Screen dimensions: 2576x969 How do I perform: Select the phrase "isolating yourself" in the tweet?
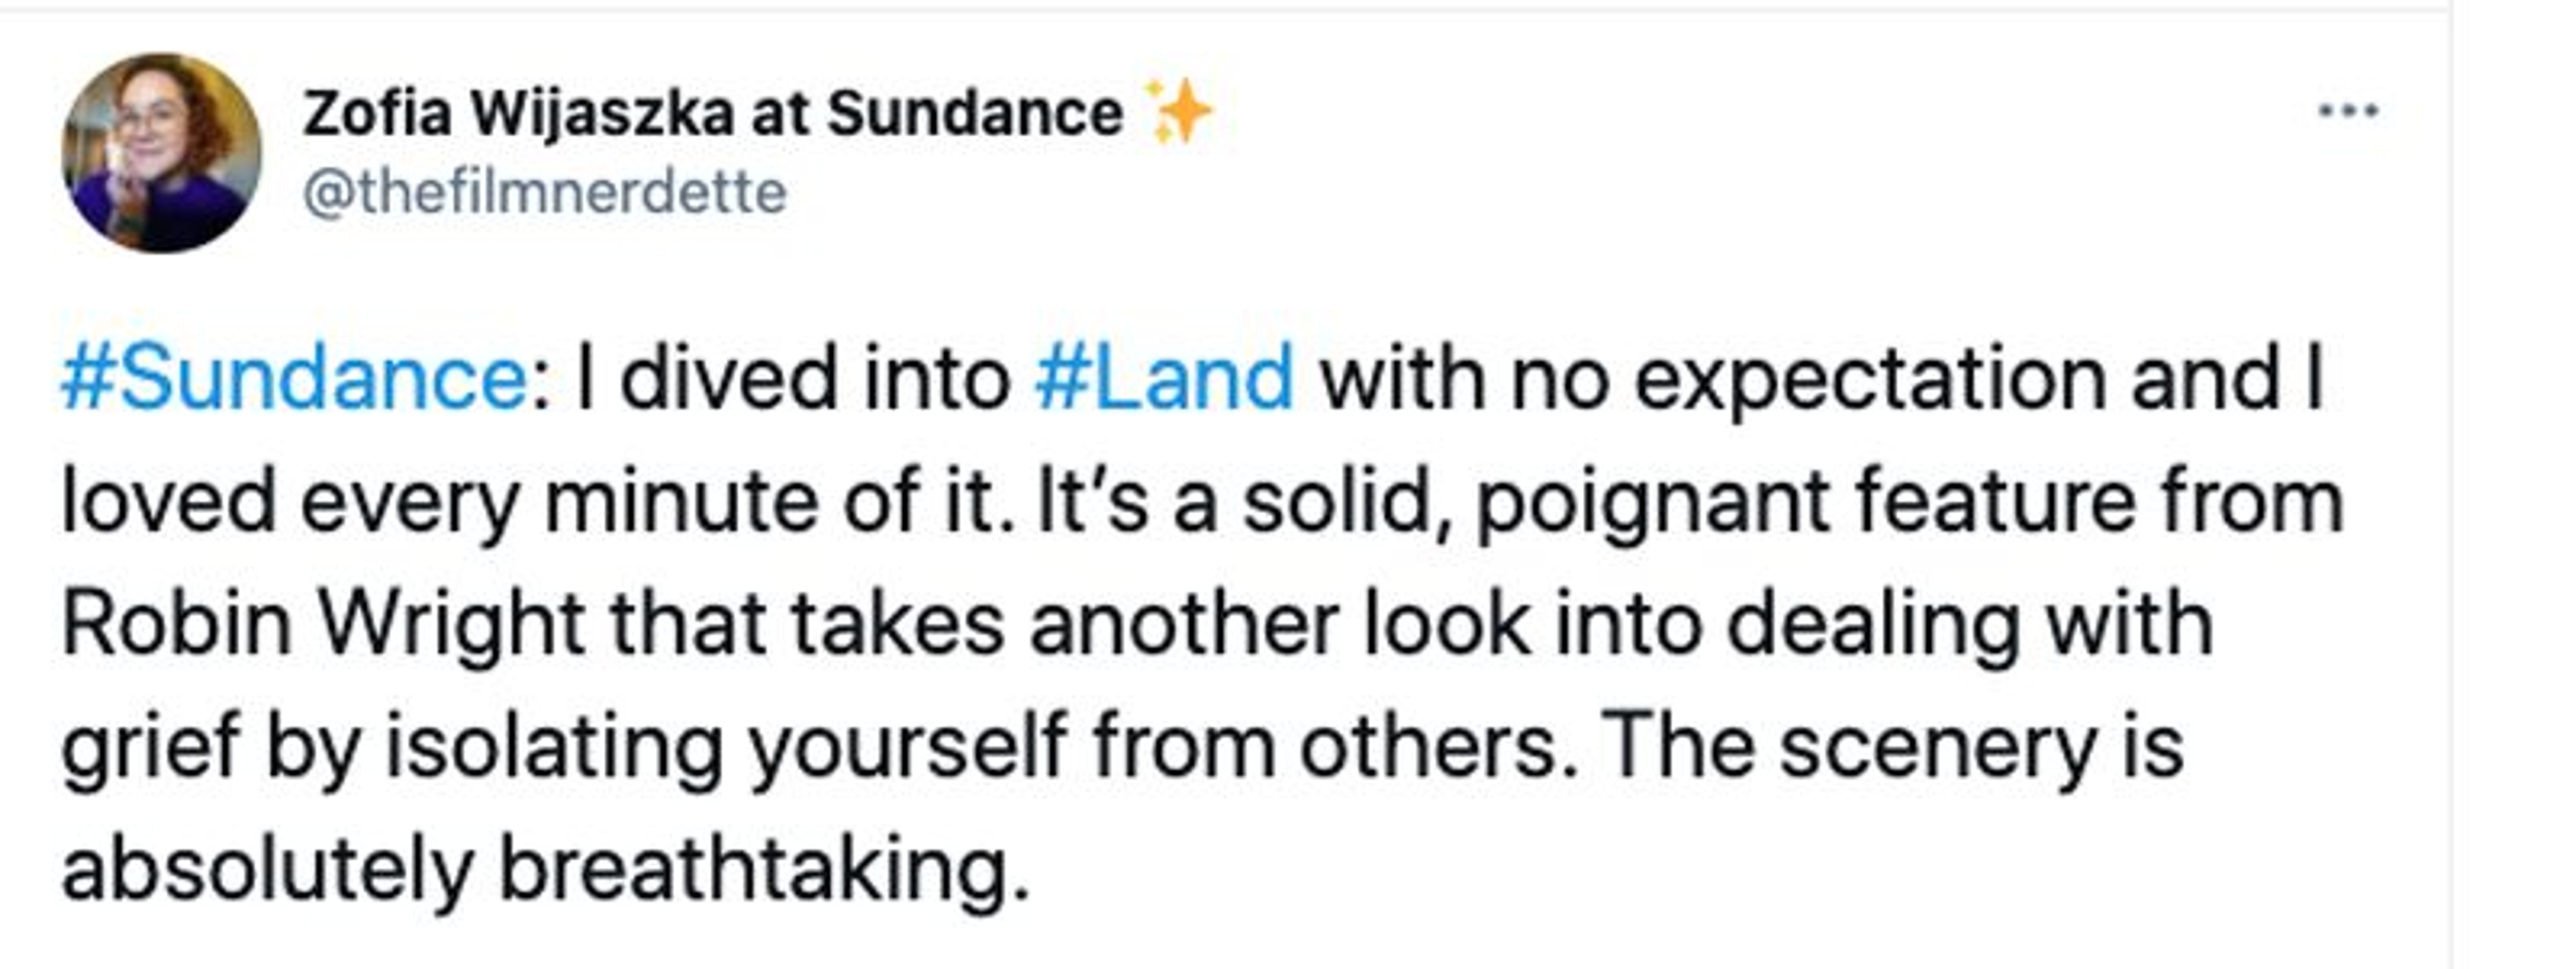pos(725,747)
